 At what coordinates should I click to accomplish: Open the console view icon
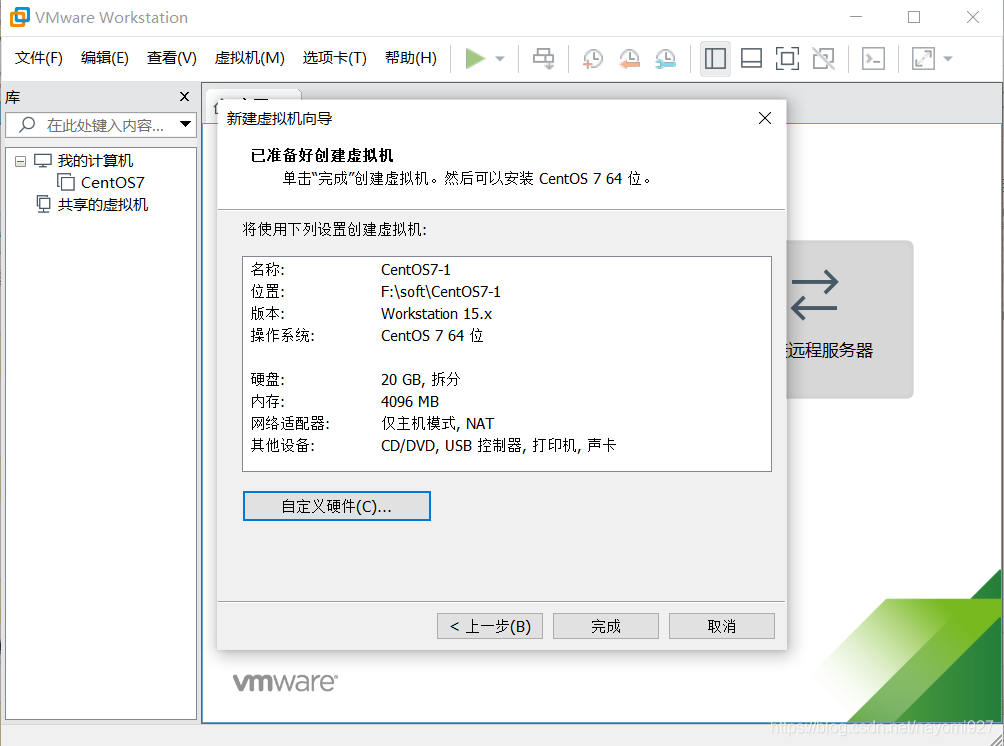873,58
